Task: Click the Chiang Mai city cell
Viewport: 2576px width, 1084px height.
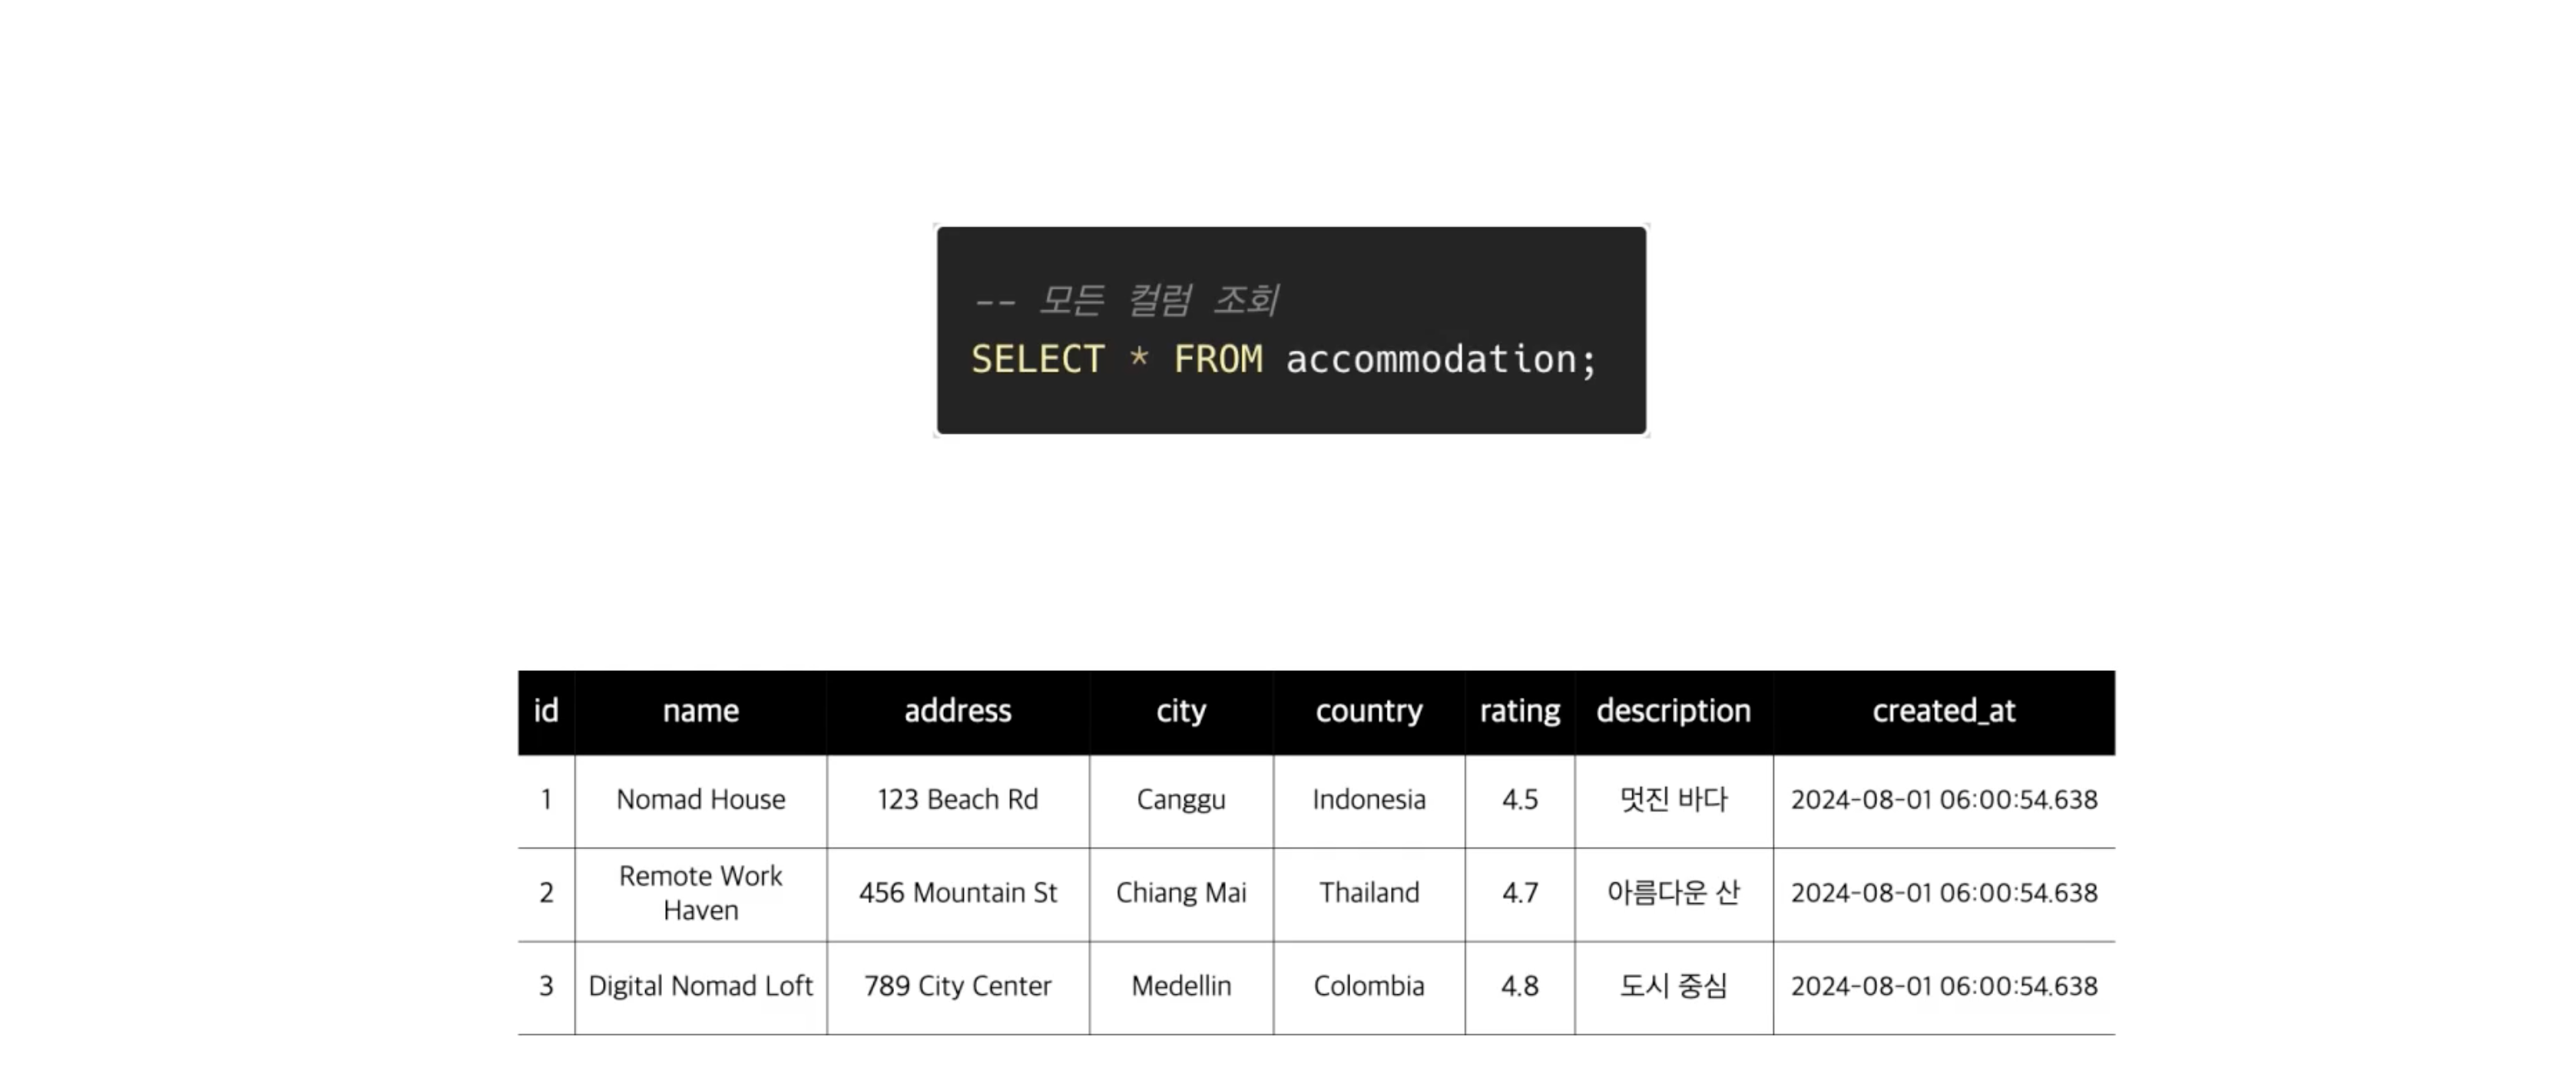Action: tap(1181, 893)
